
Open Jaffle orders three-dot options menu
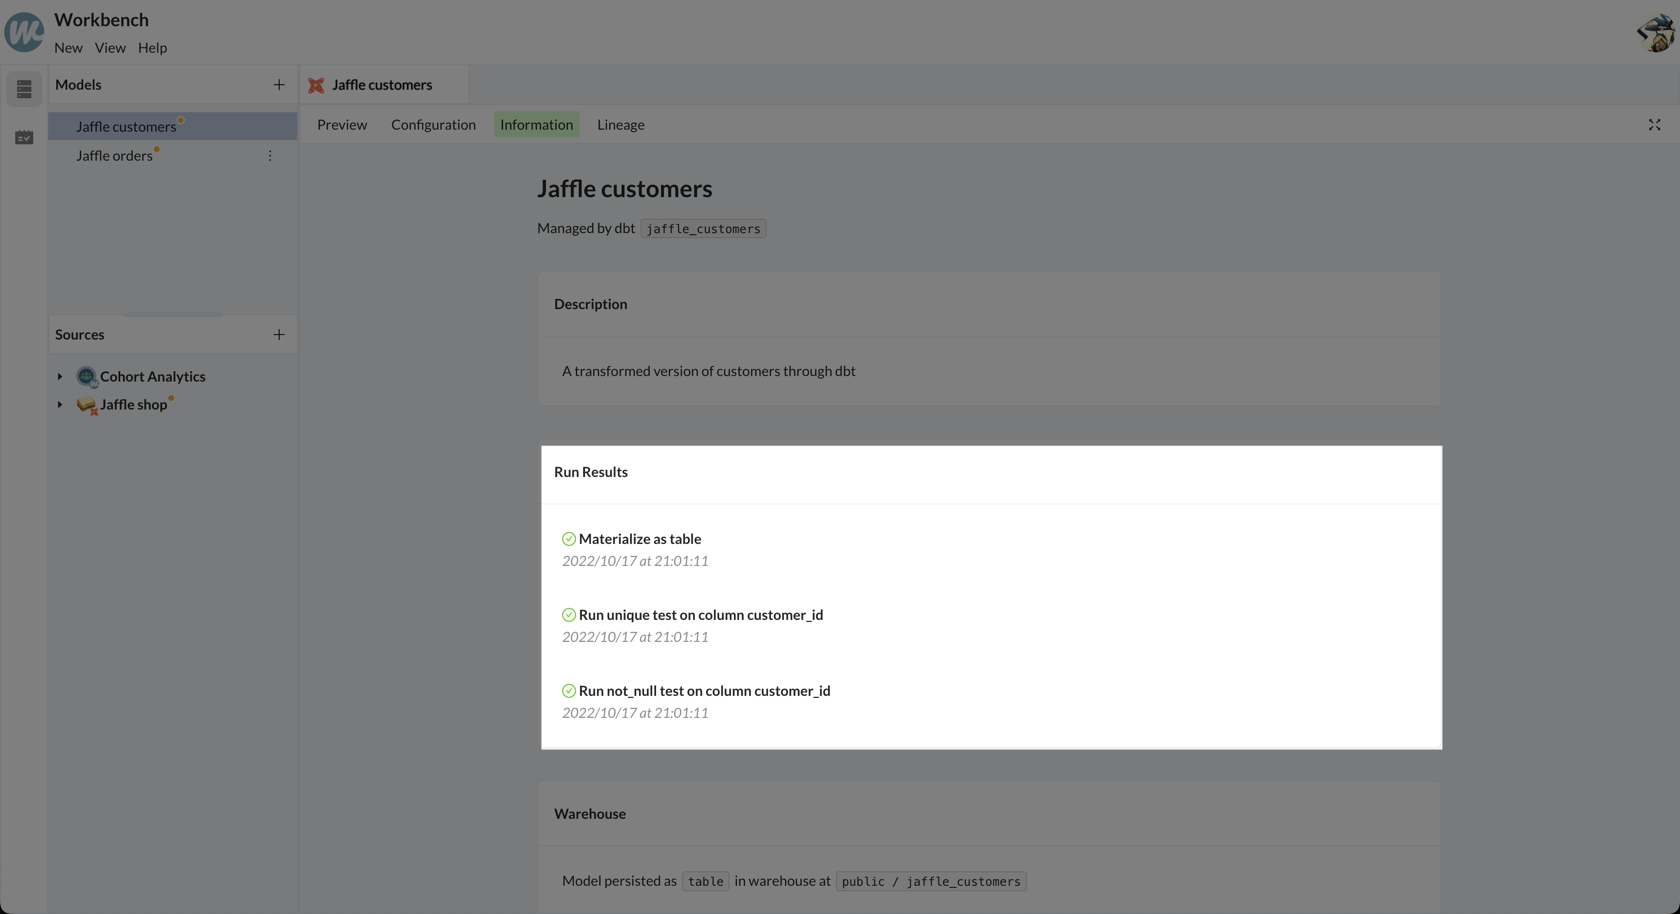click(x=270, y=156)
